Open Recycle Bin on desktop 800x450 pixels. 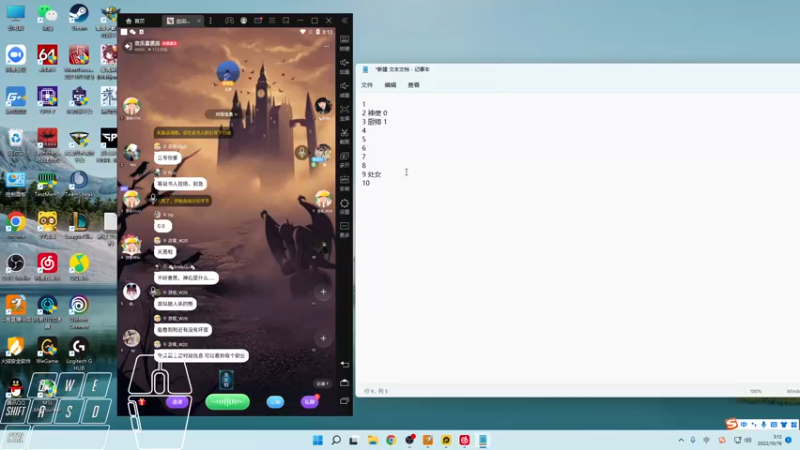pyautogui.click(x=16, y=142)
